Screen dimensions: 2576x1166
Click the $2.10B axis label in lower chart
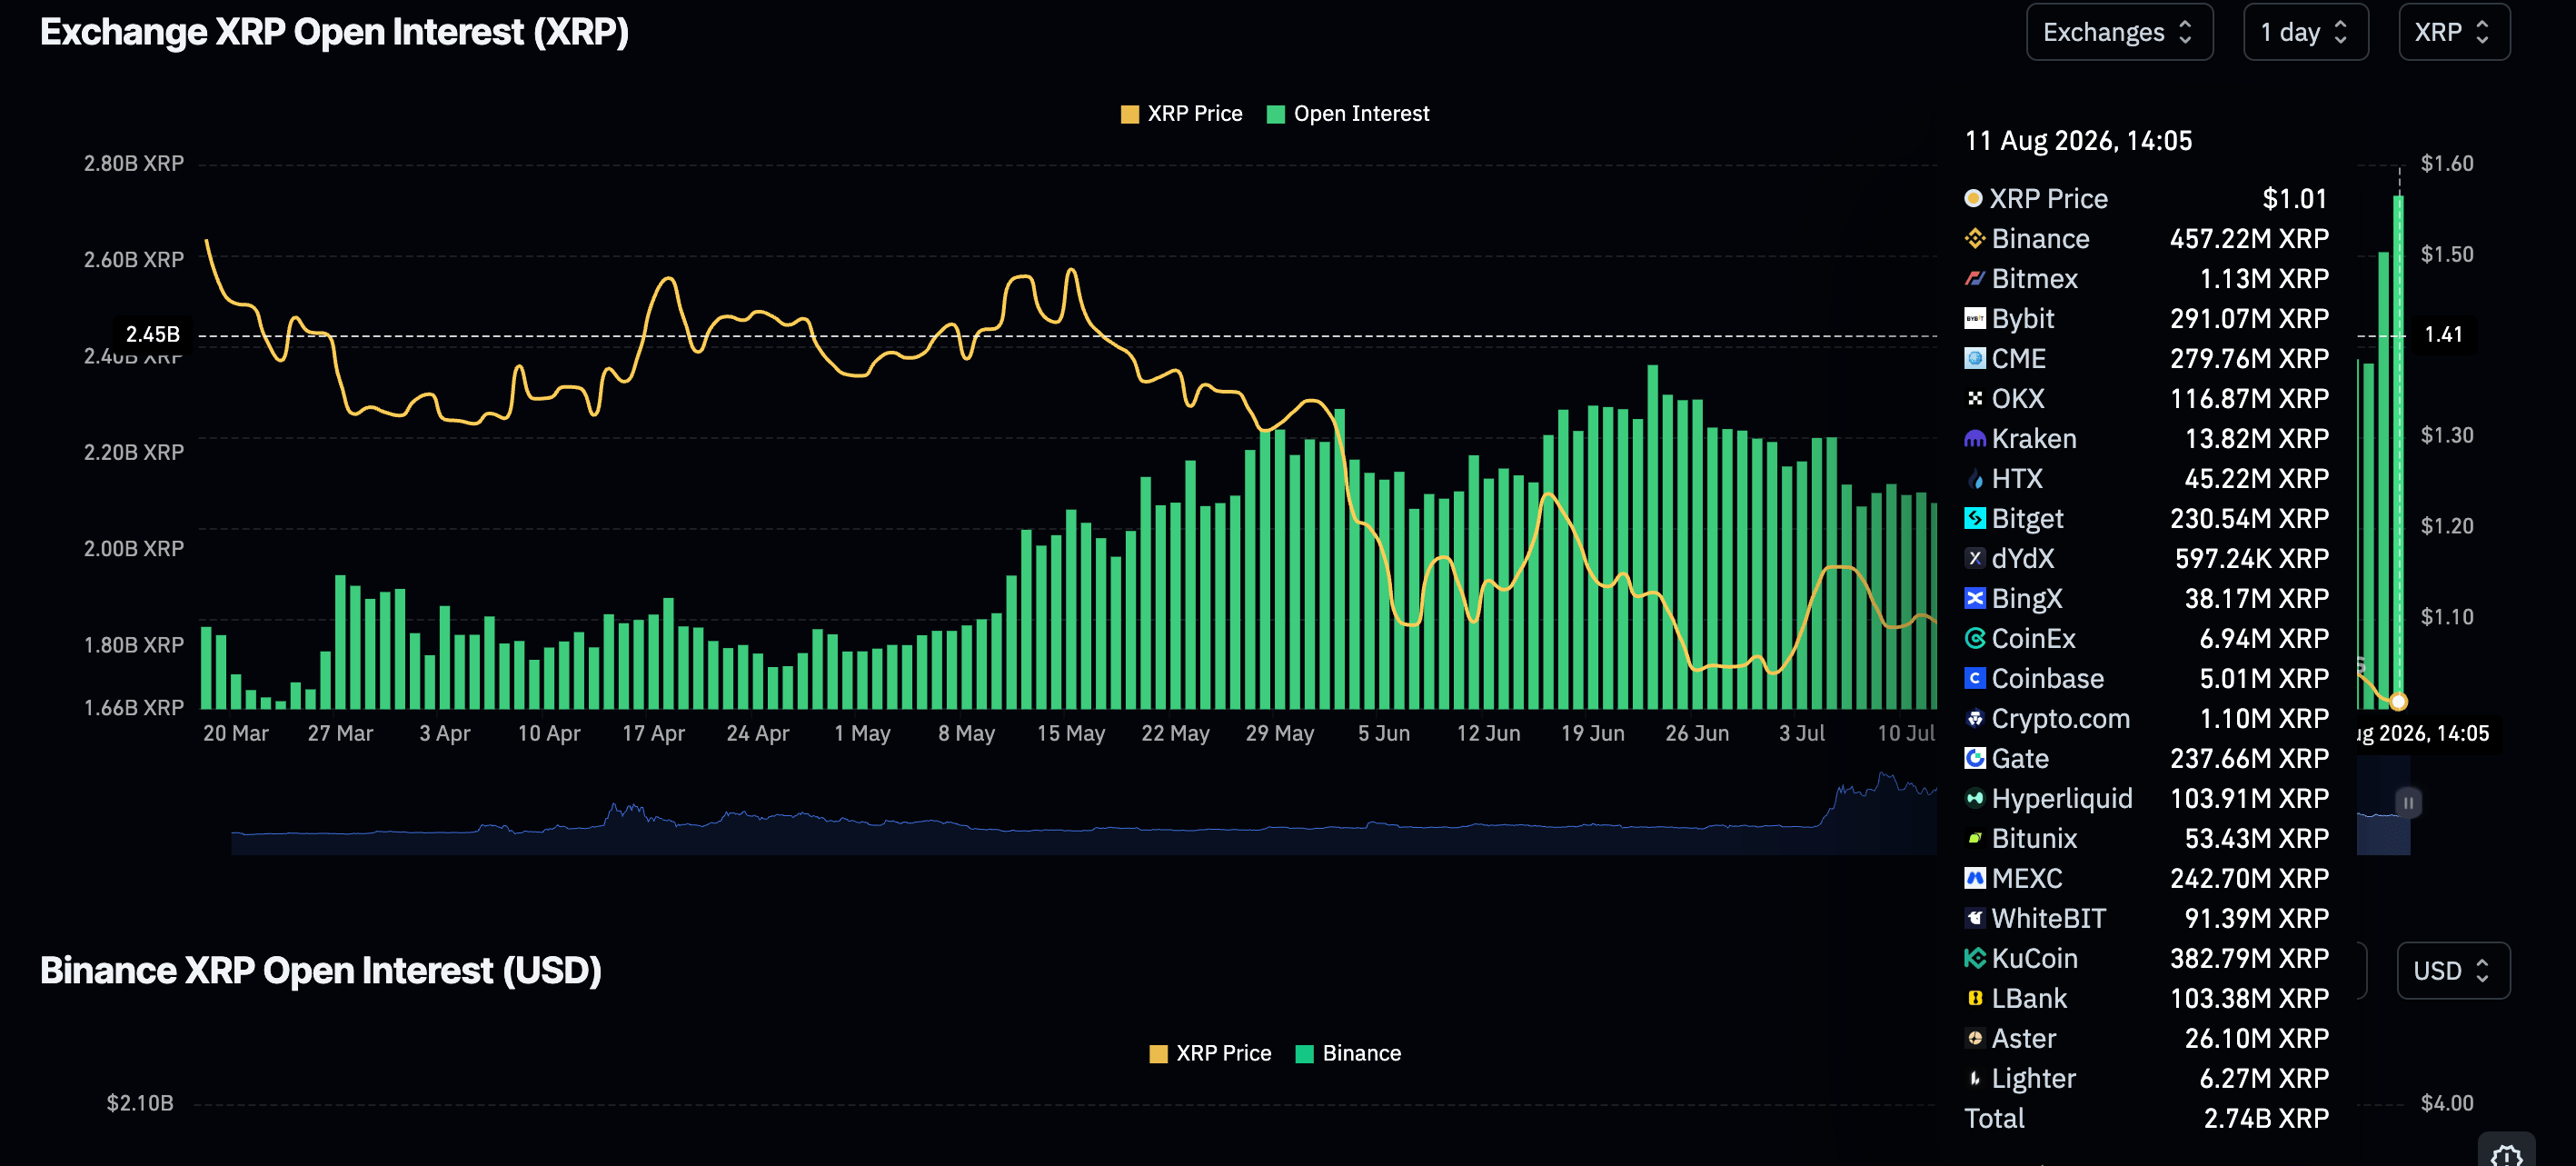pyautogui.click(x=140, y=1103)
